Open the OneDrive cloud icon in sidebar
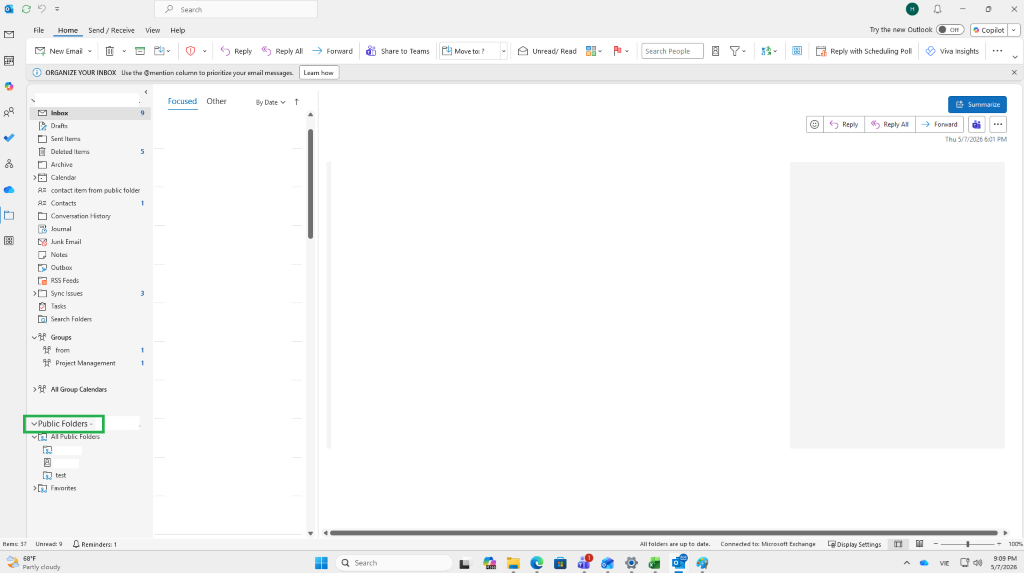Image resolution: width=1024 pixels, height=573 pixels. pyautogui.click(x=9, y=189)
